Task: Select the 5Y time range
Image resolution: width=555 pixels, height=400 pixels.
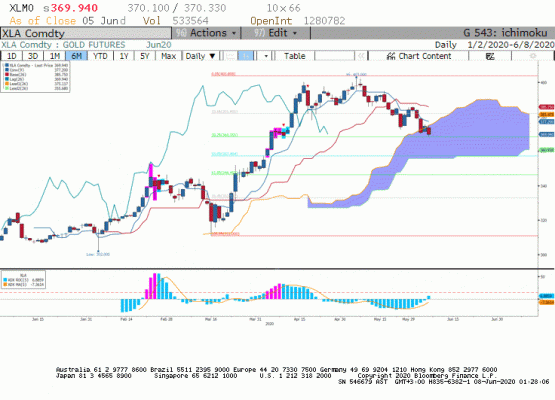Action: click(145, 56)
